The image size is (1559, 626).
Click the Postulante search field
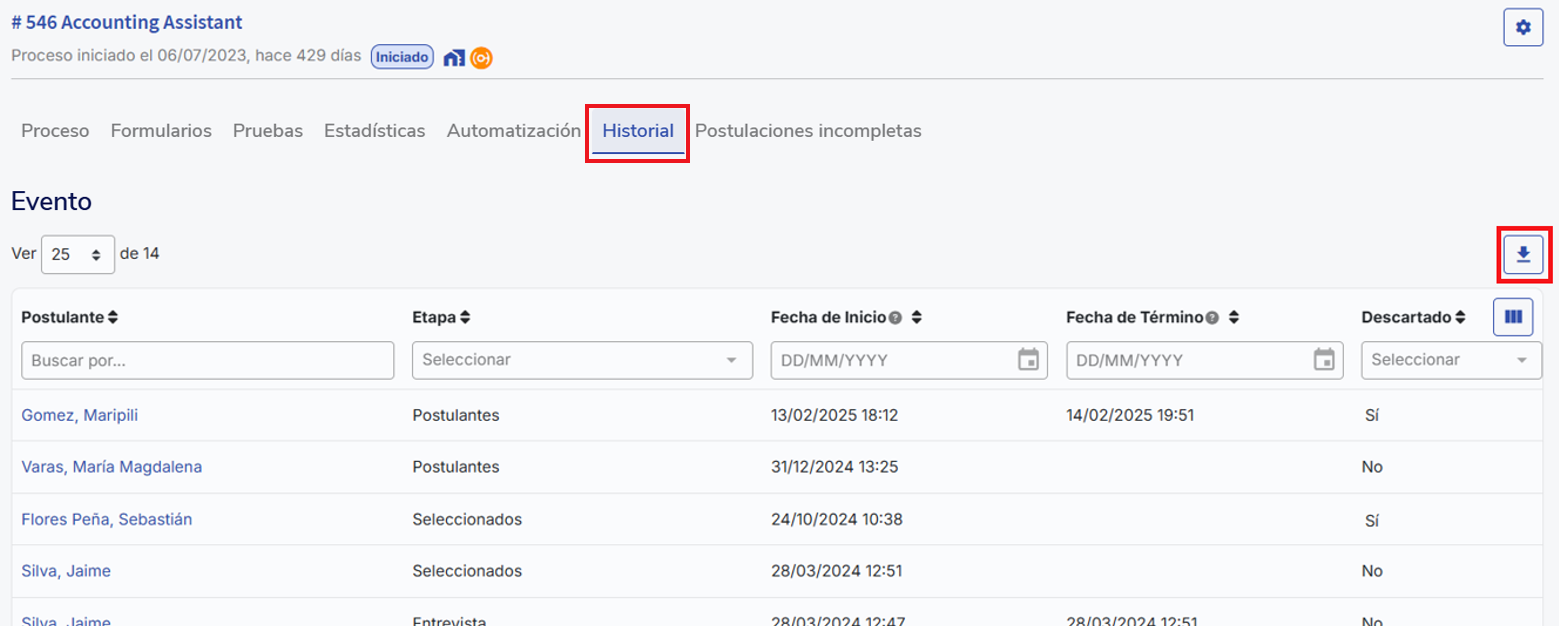207,360
